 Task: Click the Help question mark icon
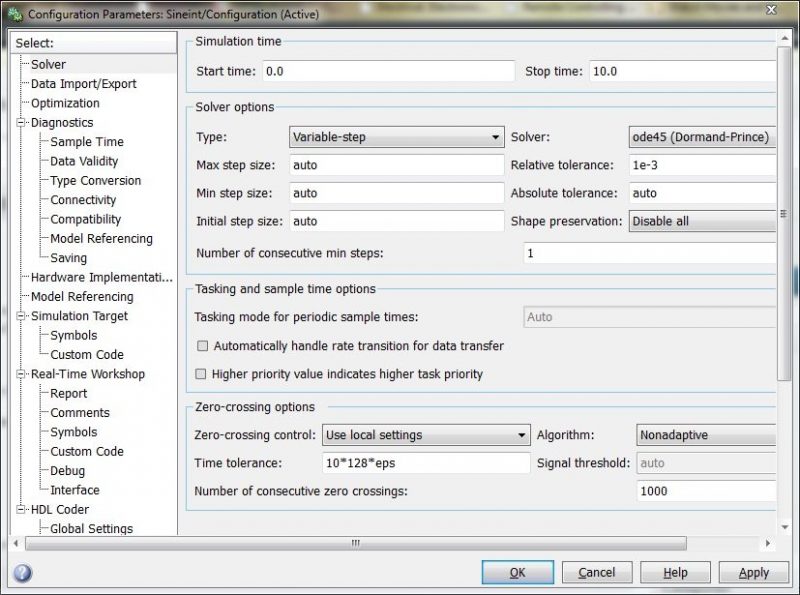pyautogui.click(x=21, y=572)
